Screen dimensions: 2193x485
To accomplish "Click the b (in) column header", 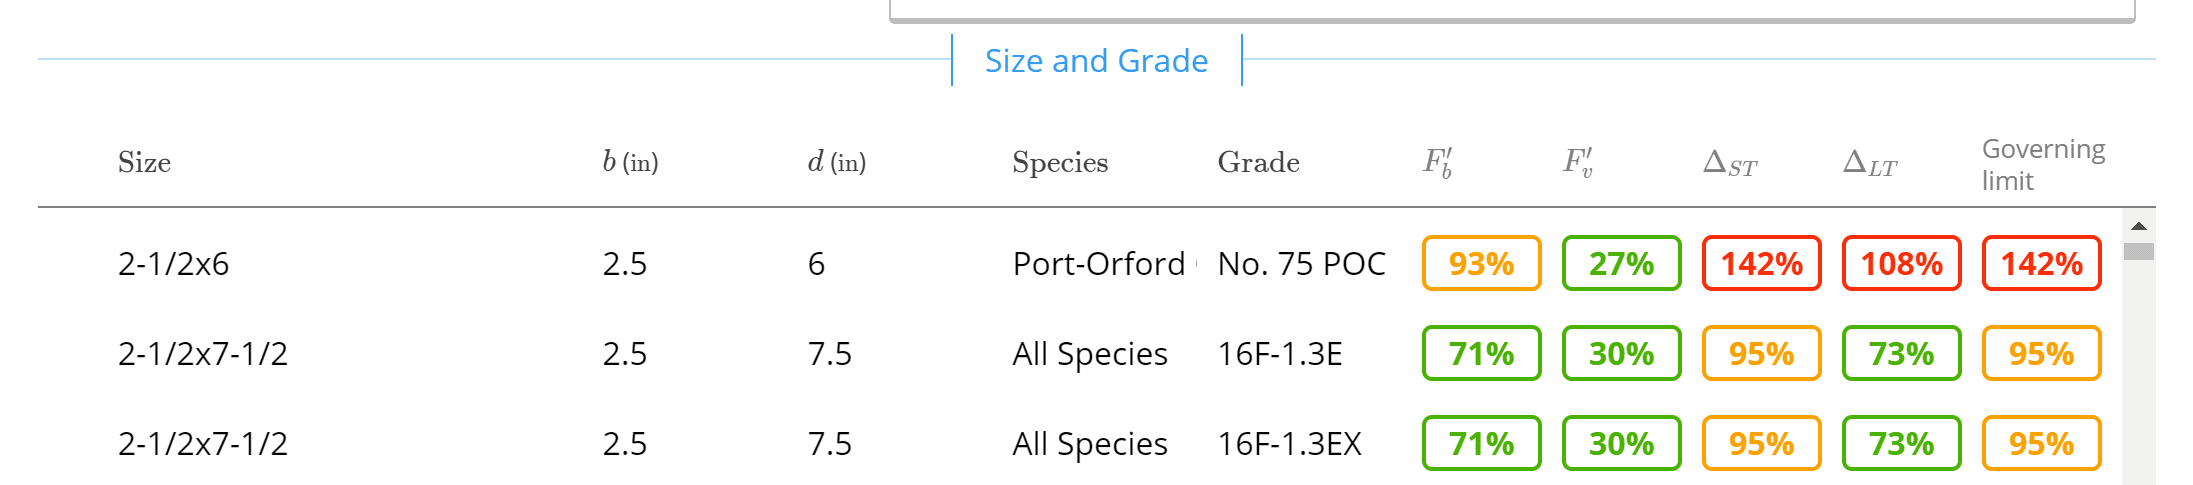I will pos(630,162).
